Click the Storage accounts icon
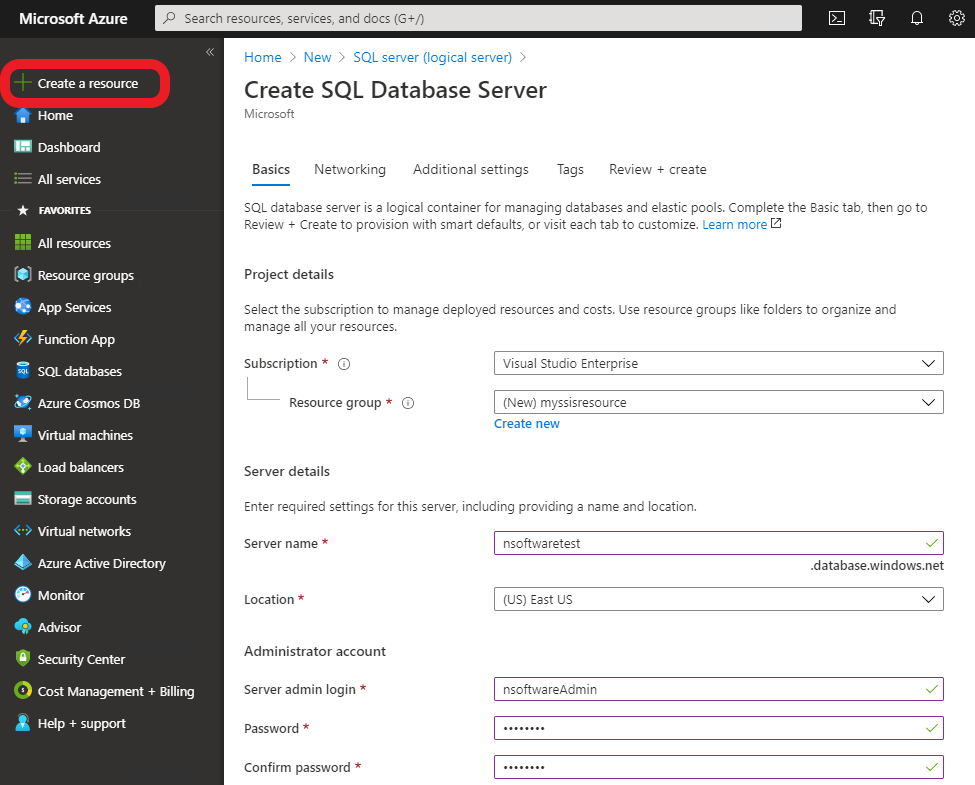 click(x=22, y=499)
